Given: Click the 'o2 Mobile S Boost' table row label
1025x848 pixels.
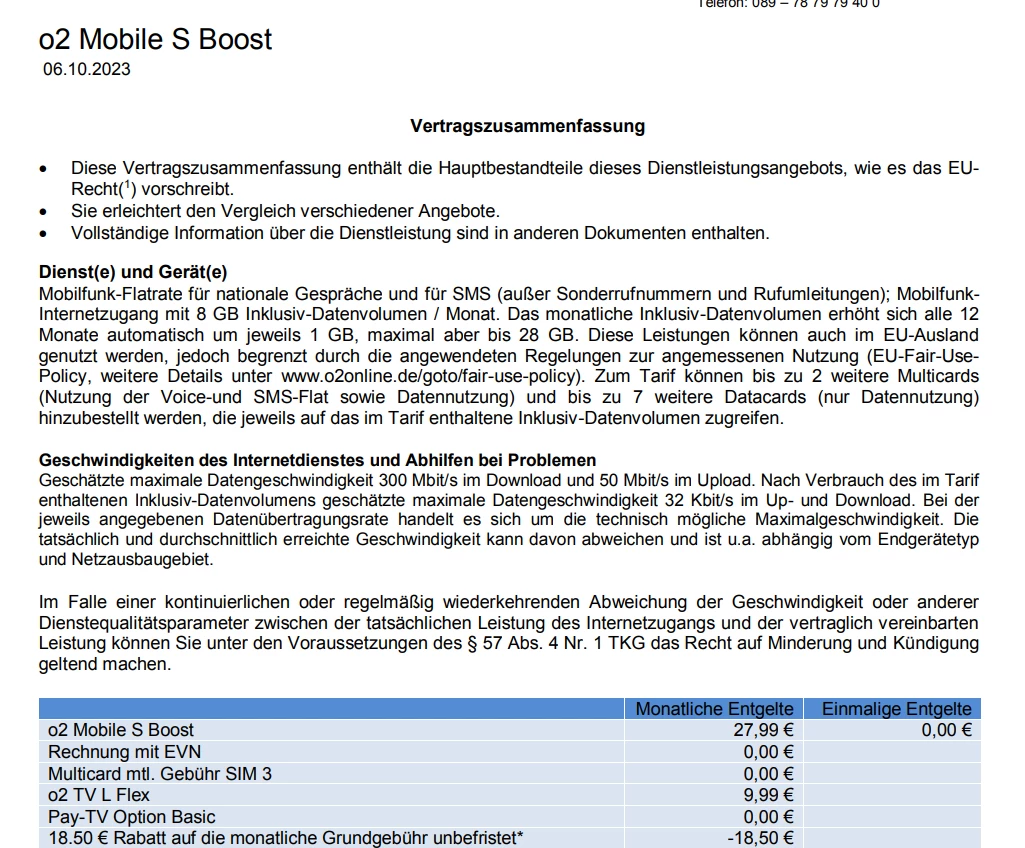Looking at the screenshot, I should tap(121, 730).
